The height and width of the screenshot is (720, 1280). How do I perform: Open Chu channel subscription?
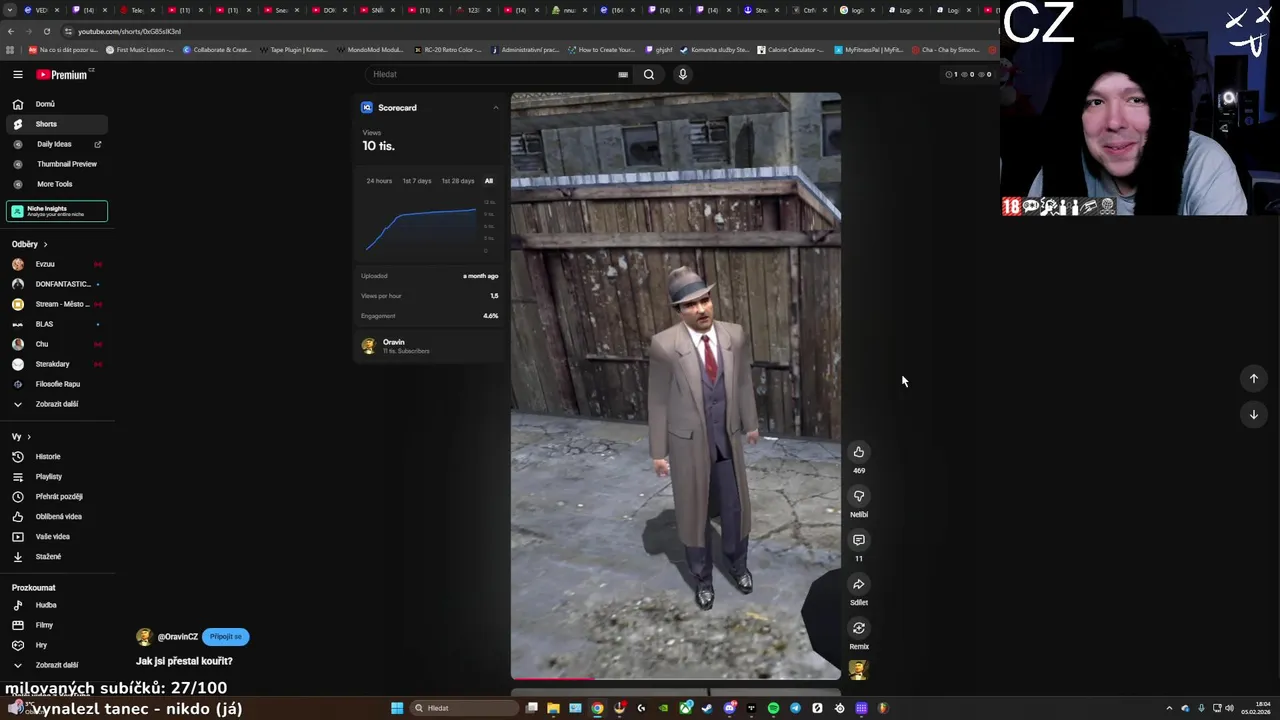point(57,344)
